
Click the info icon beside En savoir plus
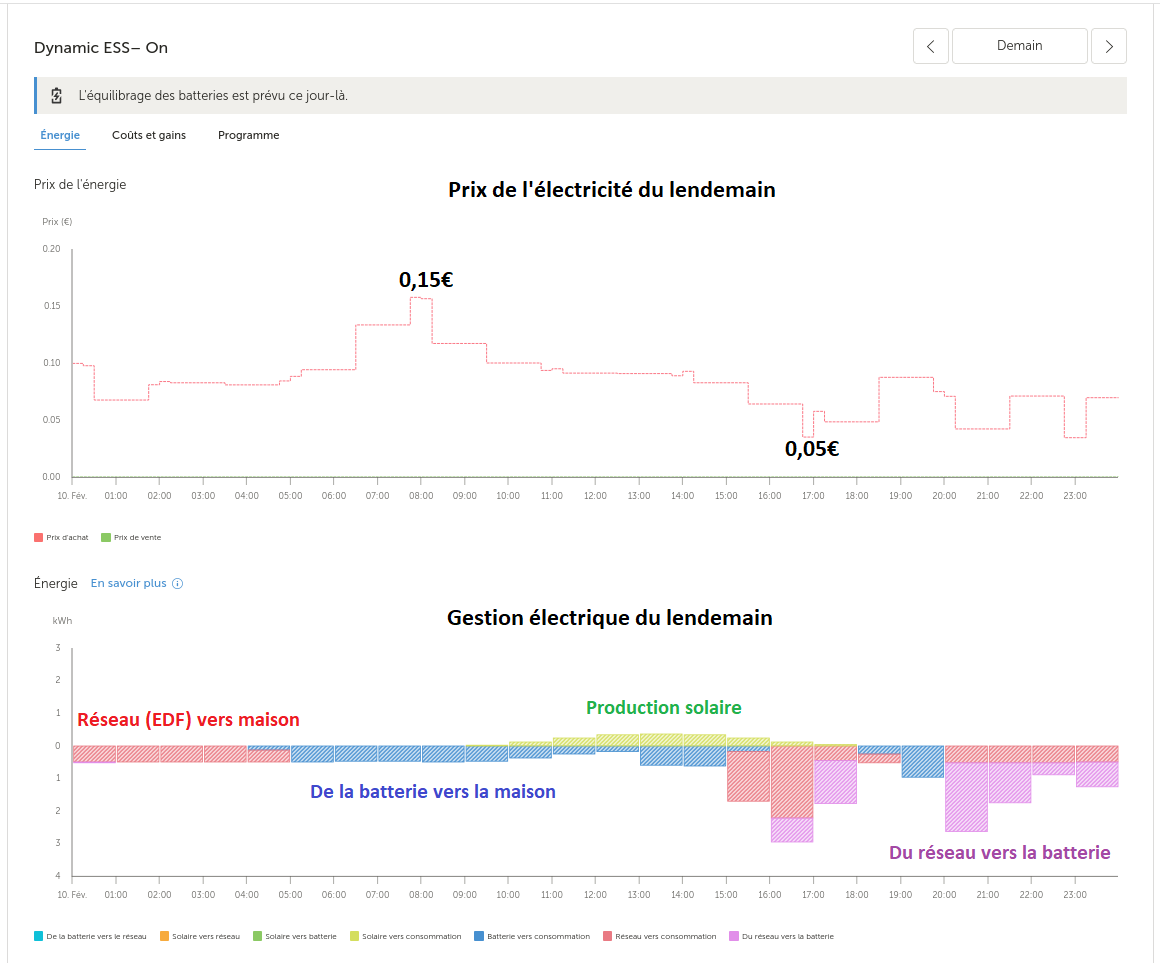click(x=178, y=584)
